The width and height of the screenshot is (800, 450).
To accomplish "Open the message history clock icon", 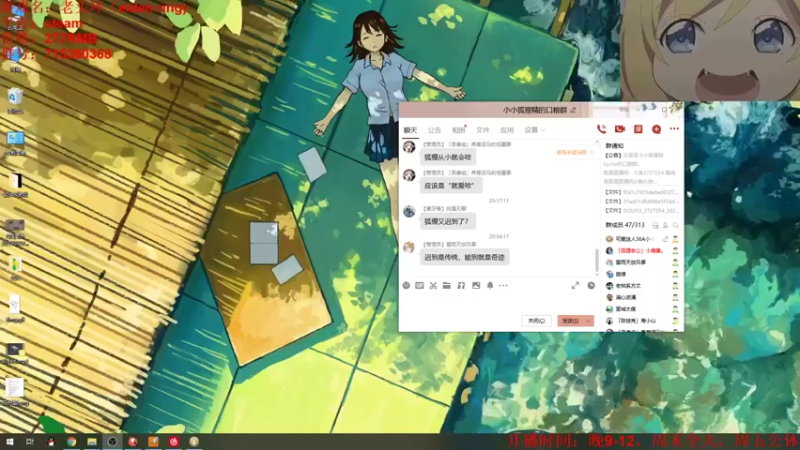I will click(591, 286).
